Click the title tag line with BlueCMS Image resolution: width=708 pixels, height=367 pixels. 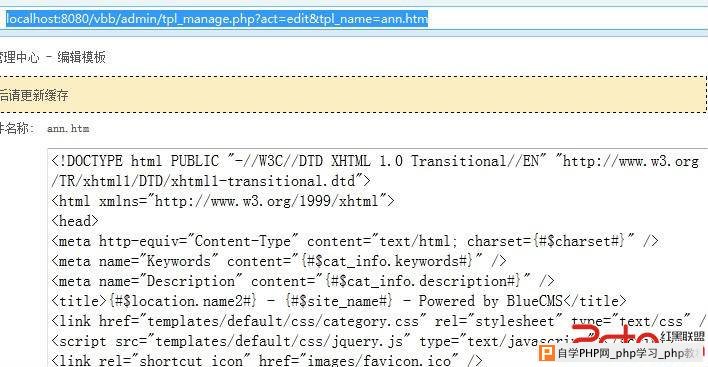tap(339, 301)
